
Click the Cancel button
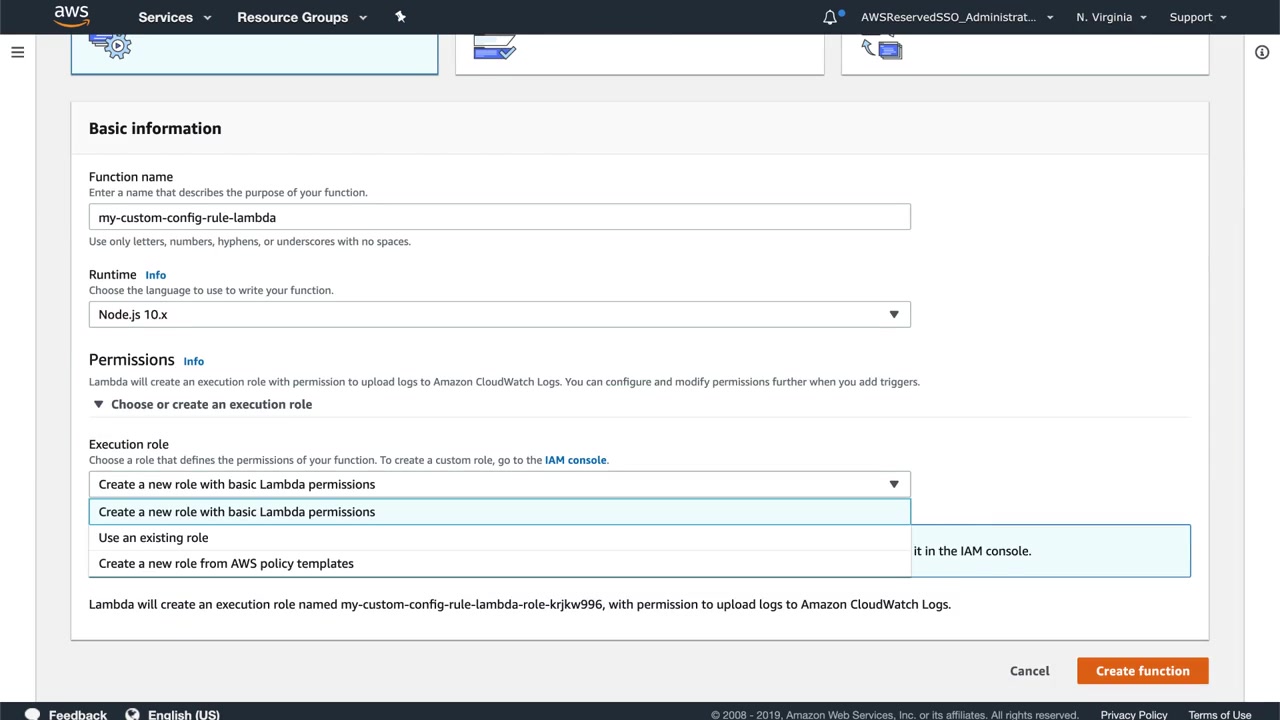(1029, 671)
